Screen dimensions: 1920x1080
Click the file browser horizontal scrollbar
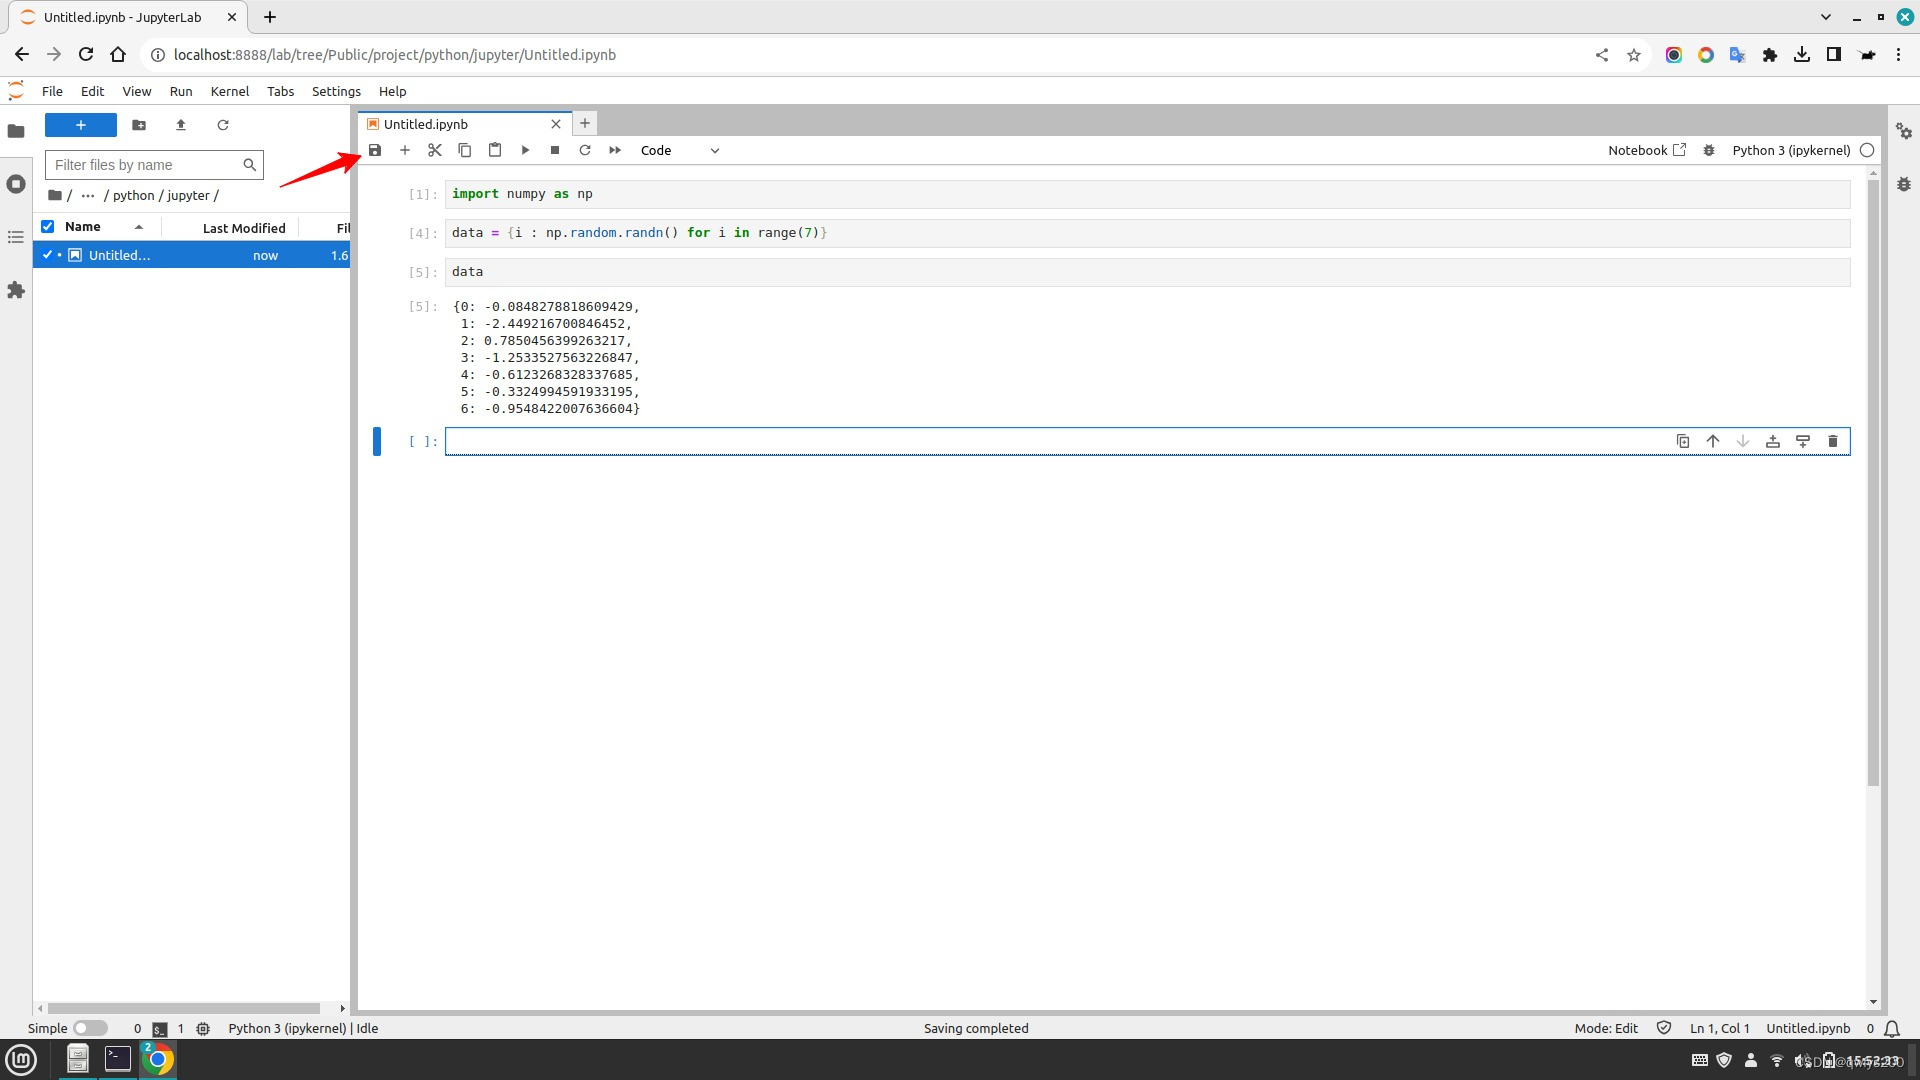[184, 1008]
